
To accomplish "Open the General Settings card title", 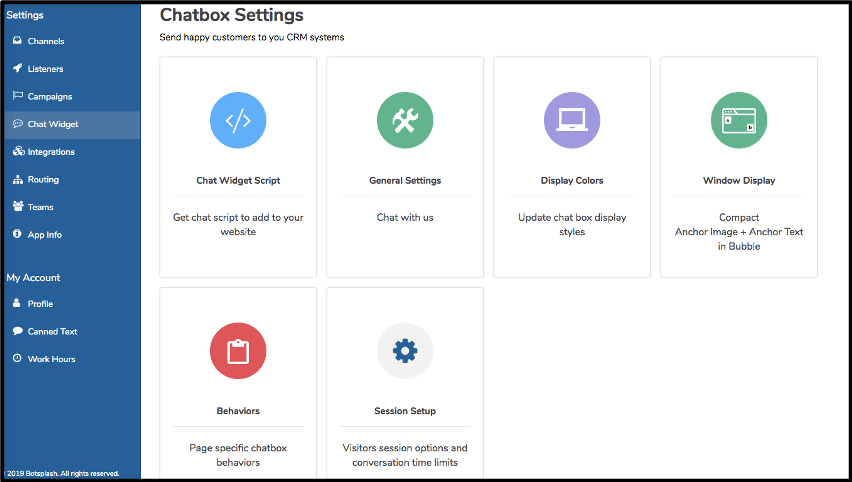I will (x=405, y=180).
